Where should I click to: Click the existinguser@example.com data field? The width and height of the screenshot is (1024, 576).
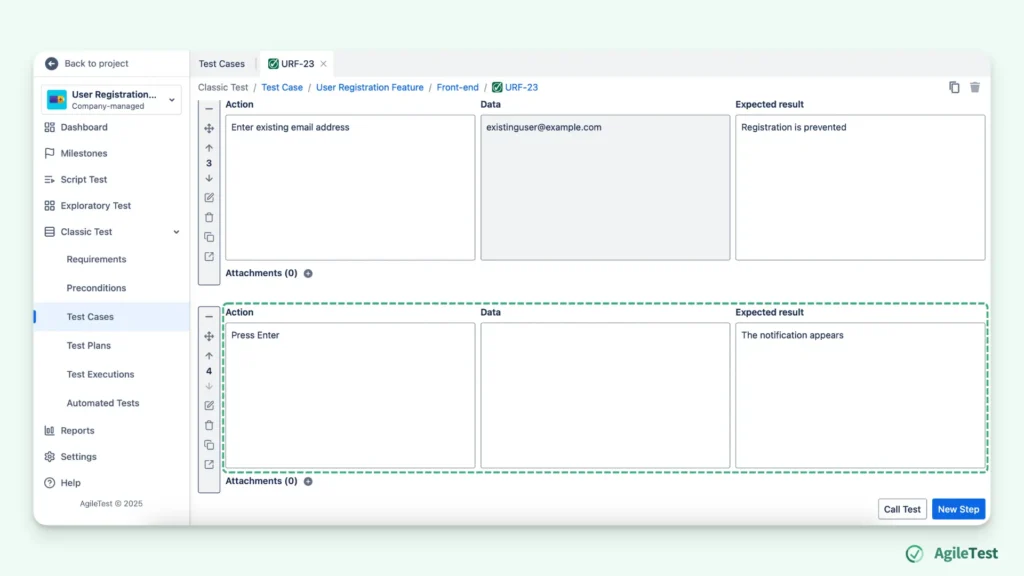click(605, 187)
